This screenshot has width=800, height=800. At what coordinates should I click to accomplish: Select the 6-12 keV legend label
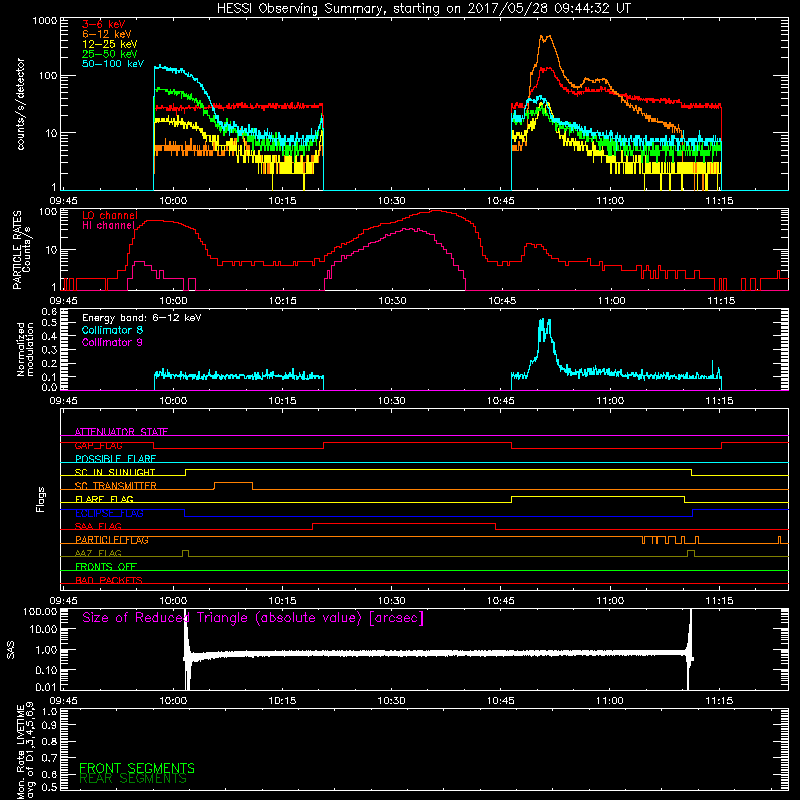click(x=107, y=34)
